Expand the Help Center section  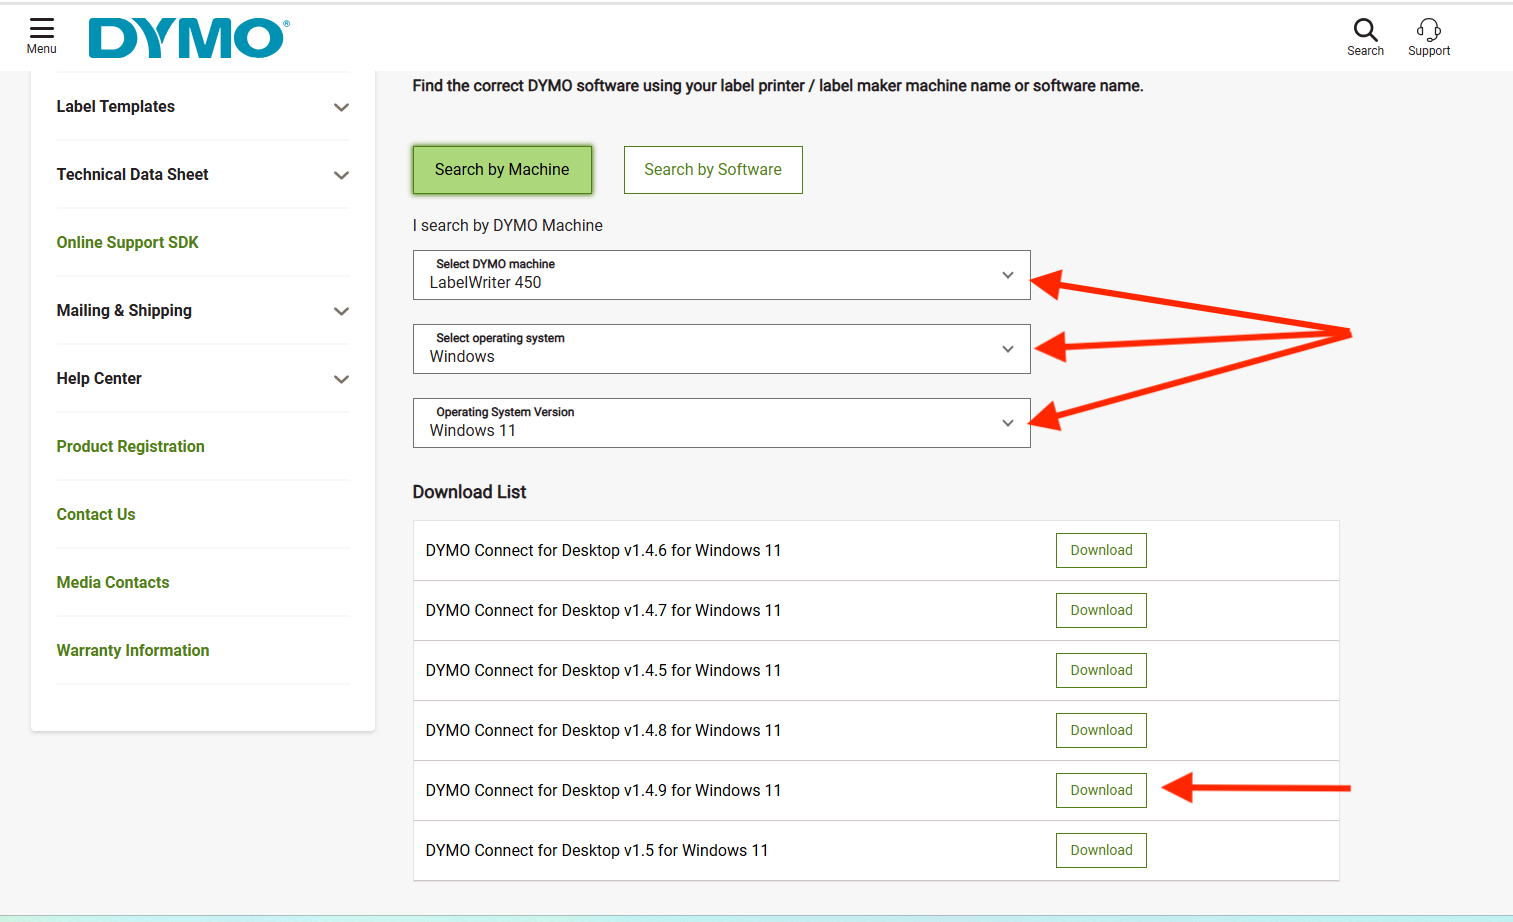(x=341, y=379)
